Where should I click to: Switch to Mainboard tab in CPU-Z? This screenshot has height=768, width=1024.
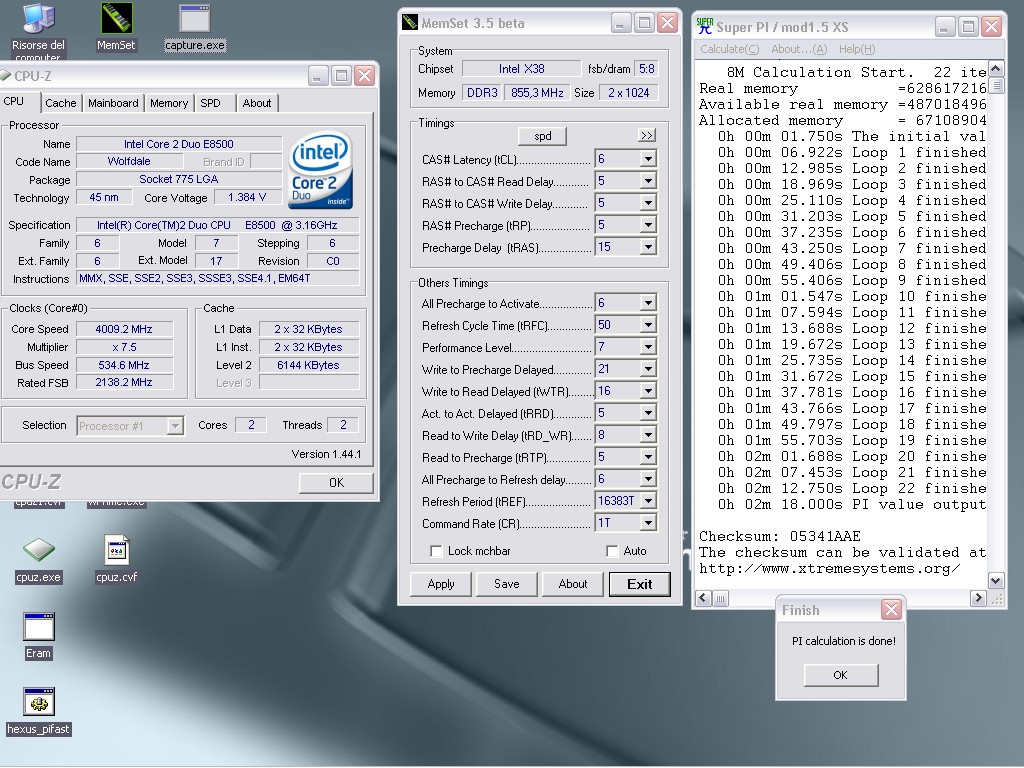(x=113, y=103)
